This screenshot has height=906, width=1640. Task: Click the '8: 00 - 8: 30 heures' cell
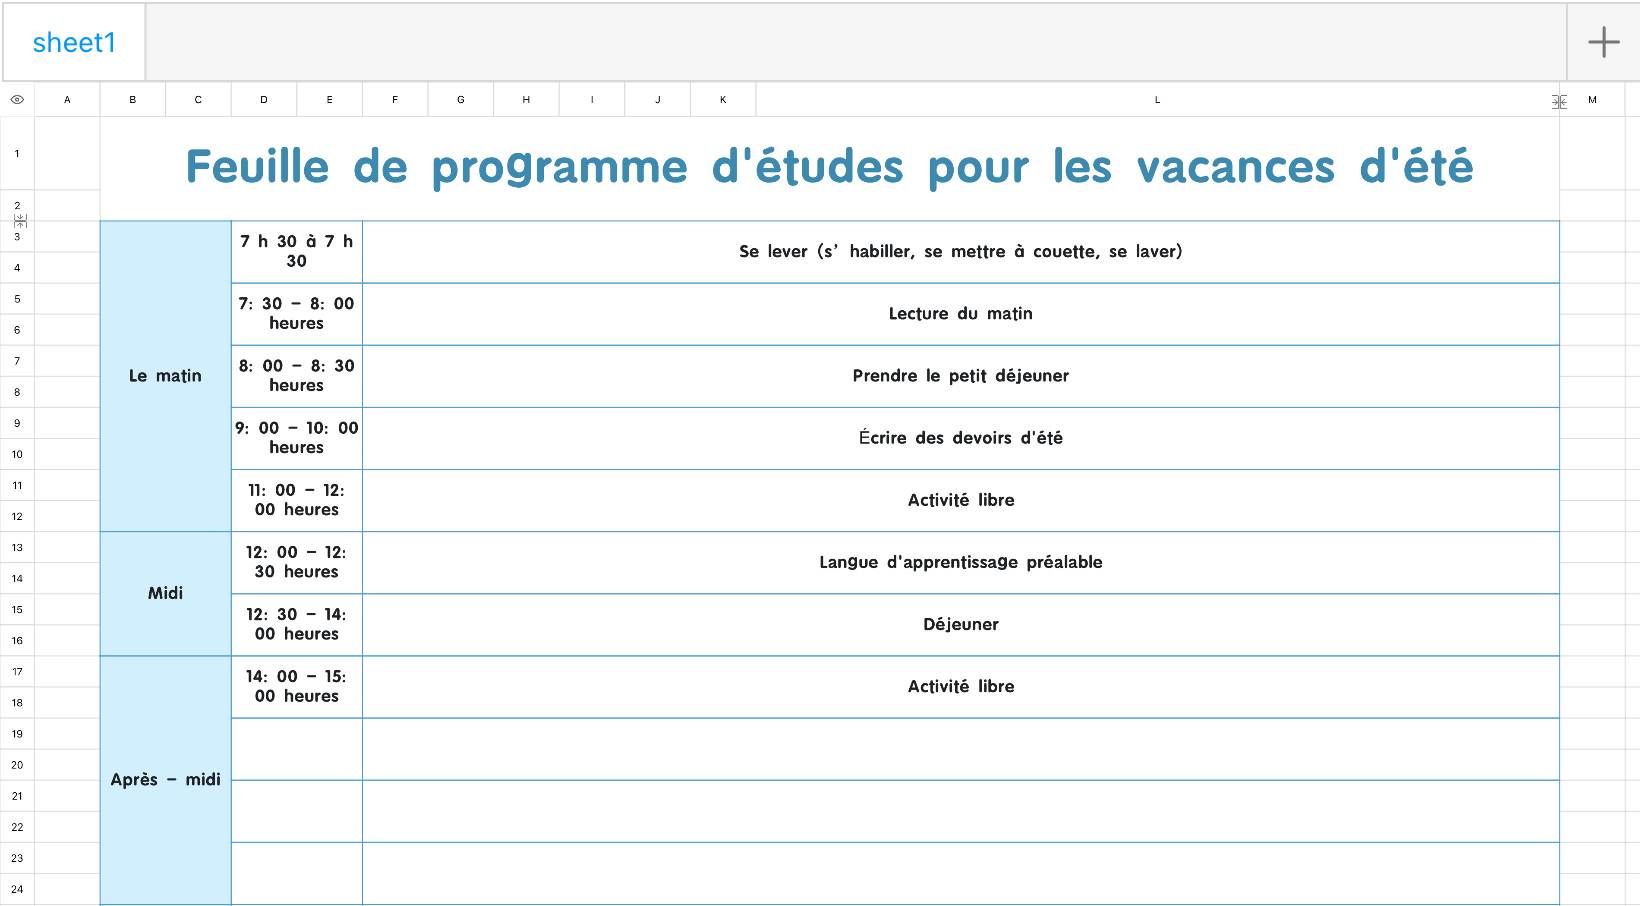pos(297,376)
